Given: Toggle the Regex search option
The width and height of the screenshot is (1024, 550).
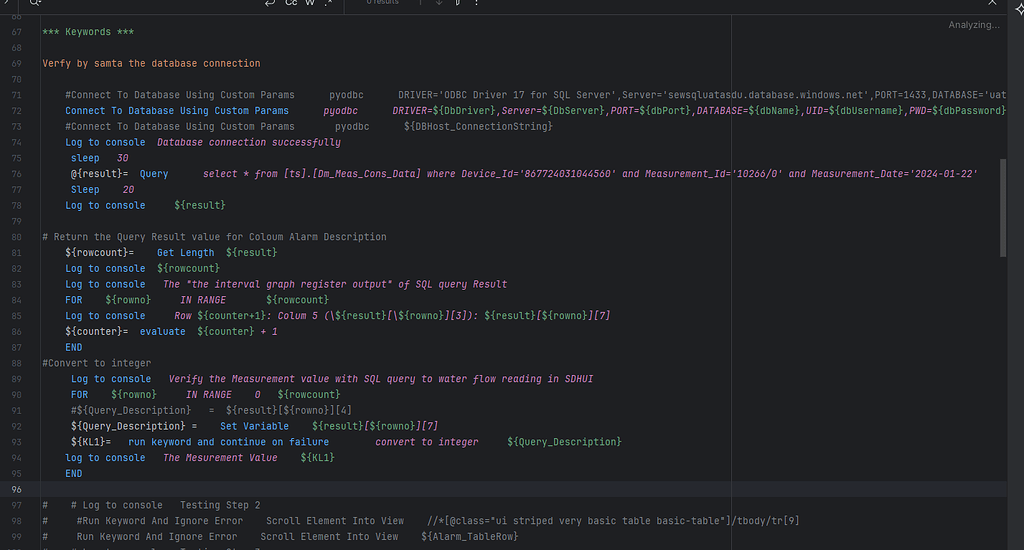Looking at the screenshot, I should 328,3.
